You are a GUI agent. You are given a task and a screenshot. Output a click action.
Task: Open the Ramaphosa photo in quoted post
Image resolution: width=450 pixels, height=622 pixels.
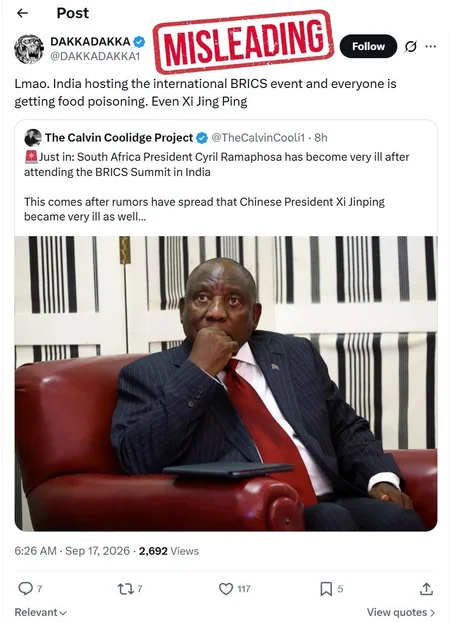point(226,383)
